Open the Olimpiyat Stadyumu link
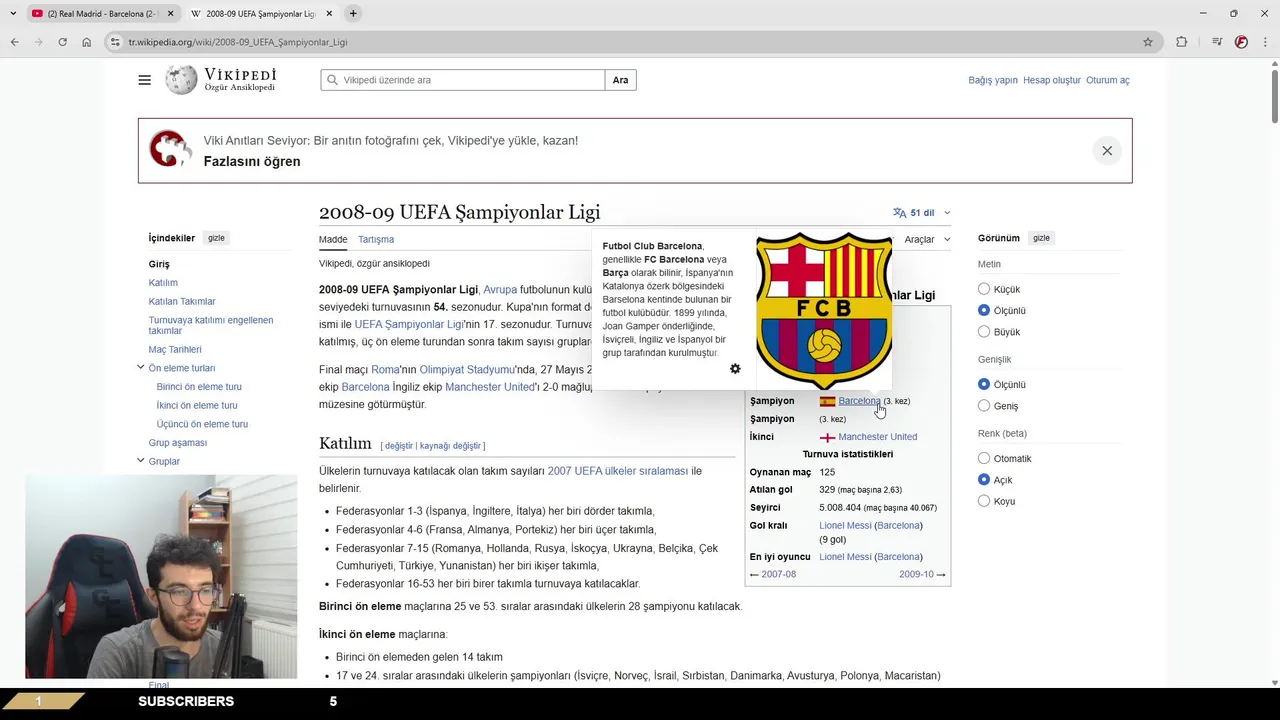1280x720 pixels. pos(467,369)
